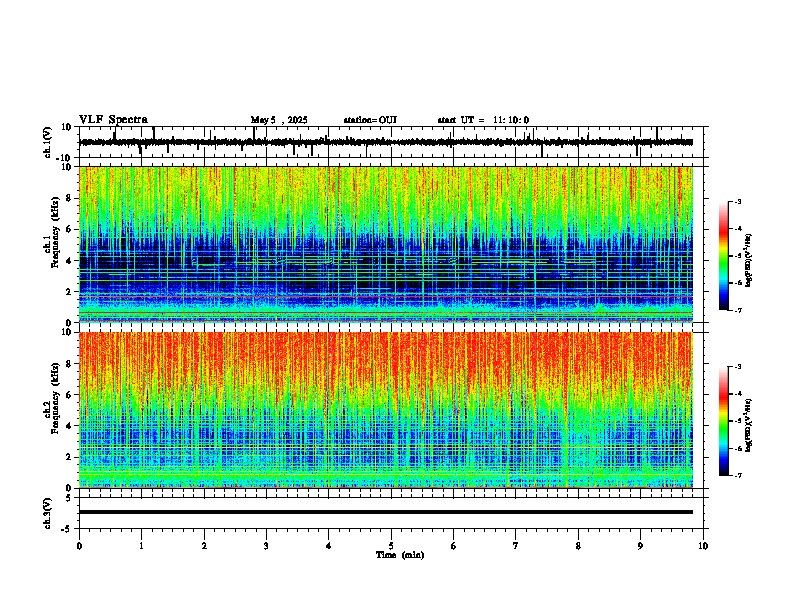The image size is (792, 612).
Task: Click the ch.3 flat voltage trace
Action: (x=386, y=512)
